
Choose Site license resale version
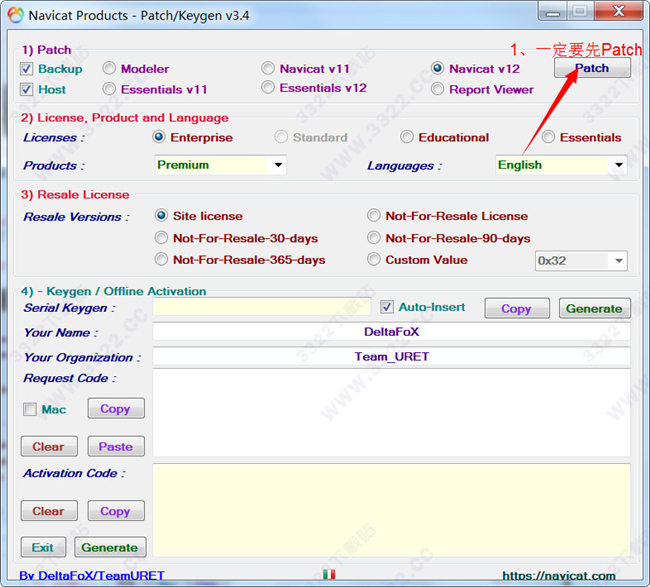pos(161,216)
